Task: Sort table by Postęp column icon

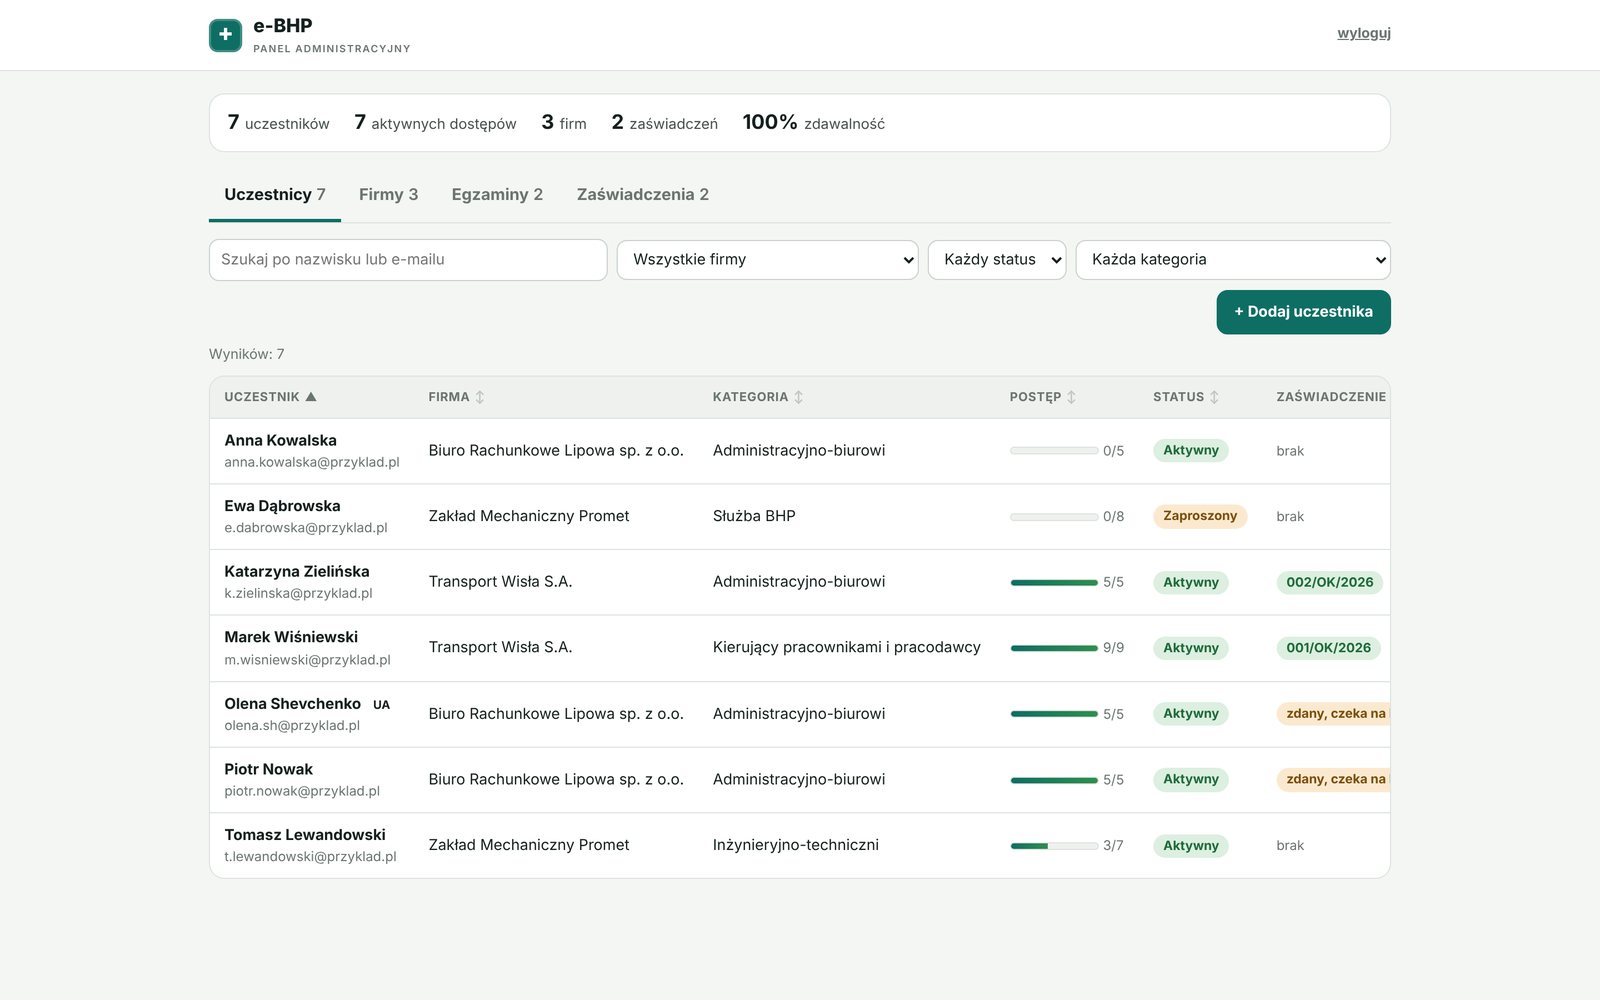Action: point(1072,397)
